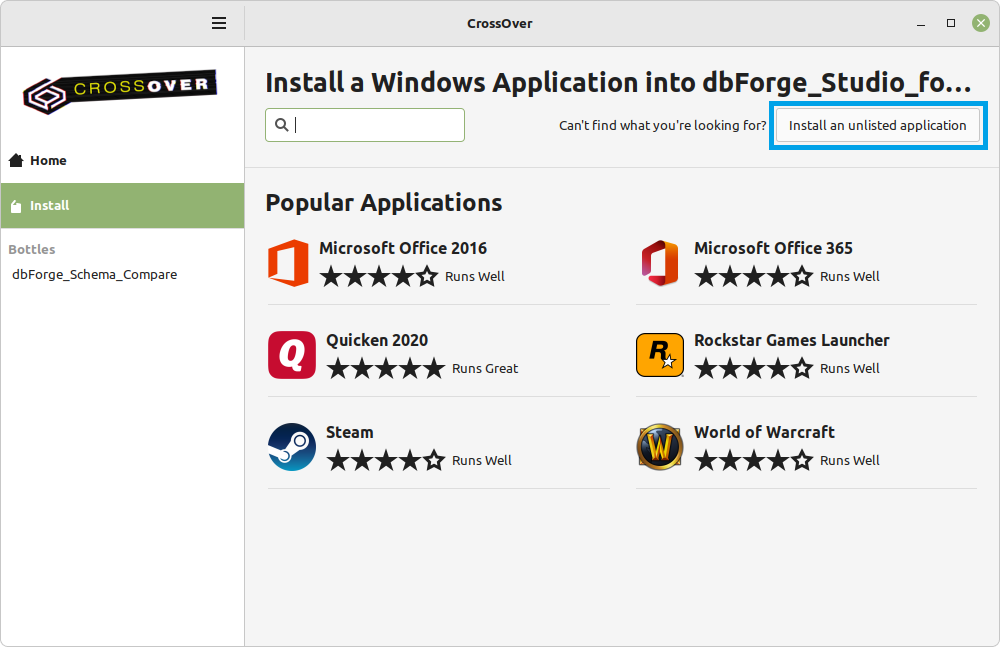Viewport: 1000px width, 647px height.
Task: Click the star rating for Steam
Action: click(x=386, y=461)
